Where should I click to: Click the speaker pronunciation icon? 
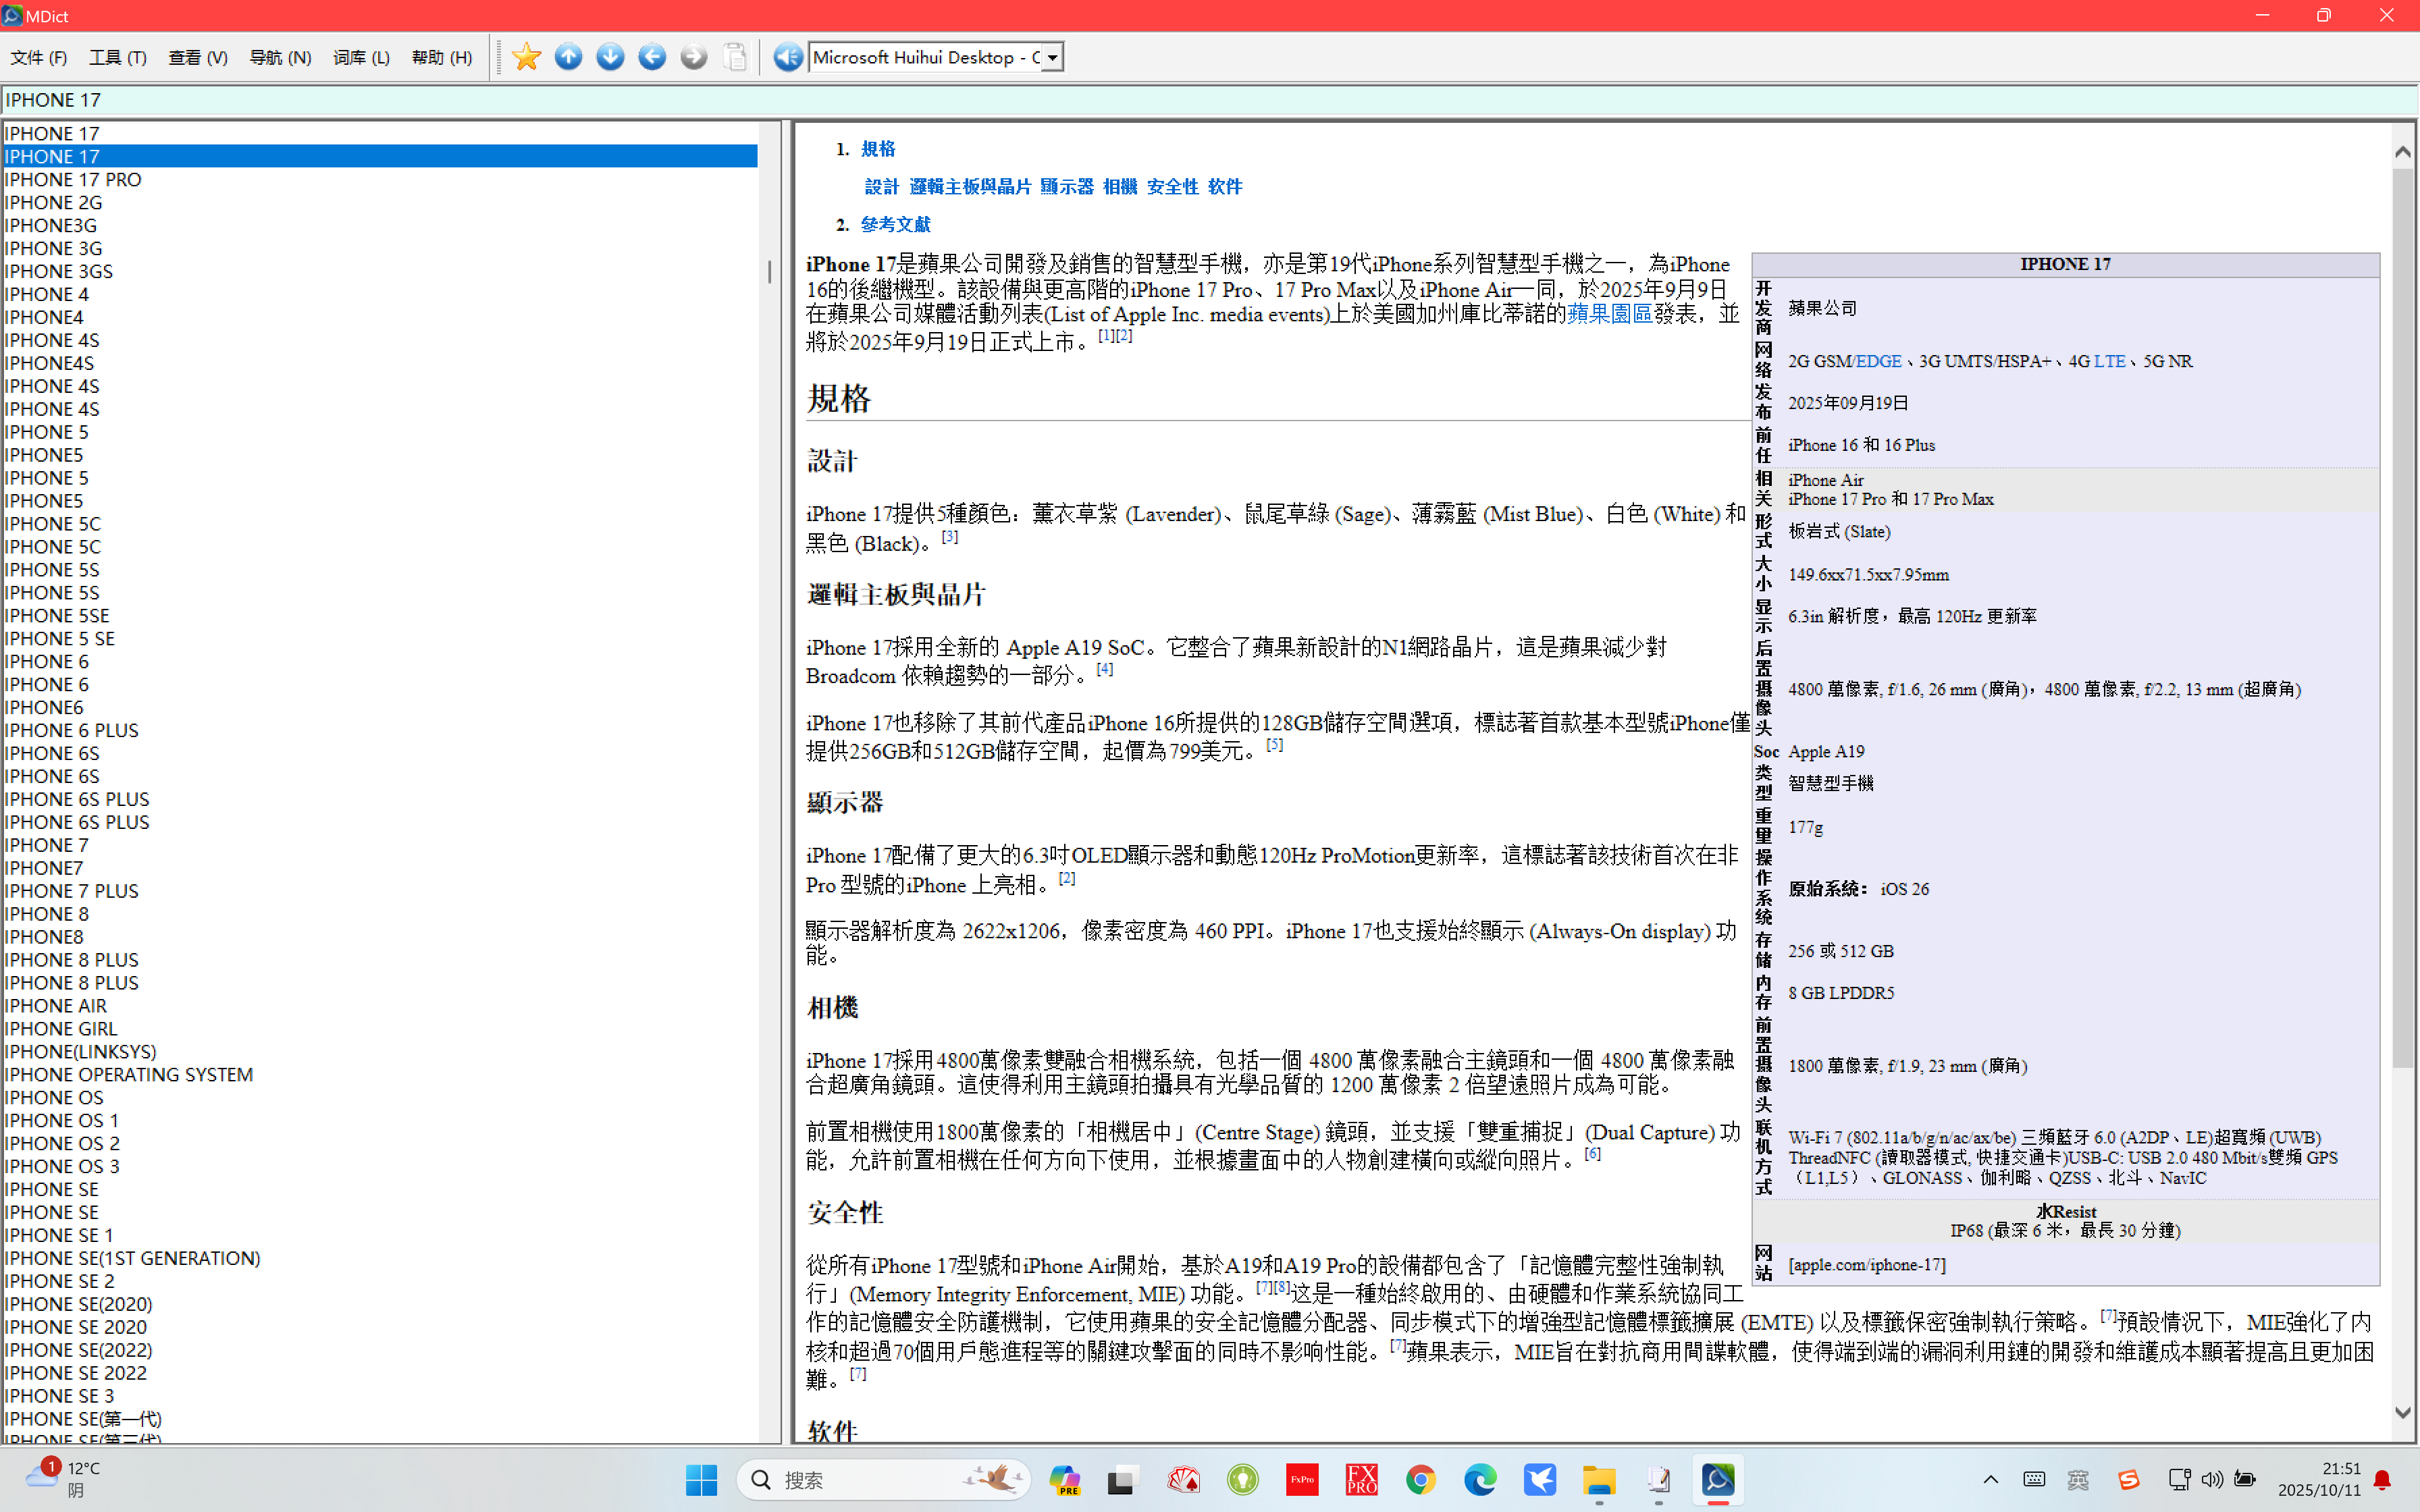pos(788,57)
